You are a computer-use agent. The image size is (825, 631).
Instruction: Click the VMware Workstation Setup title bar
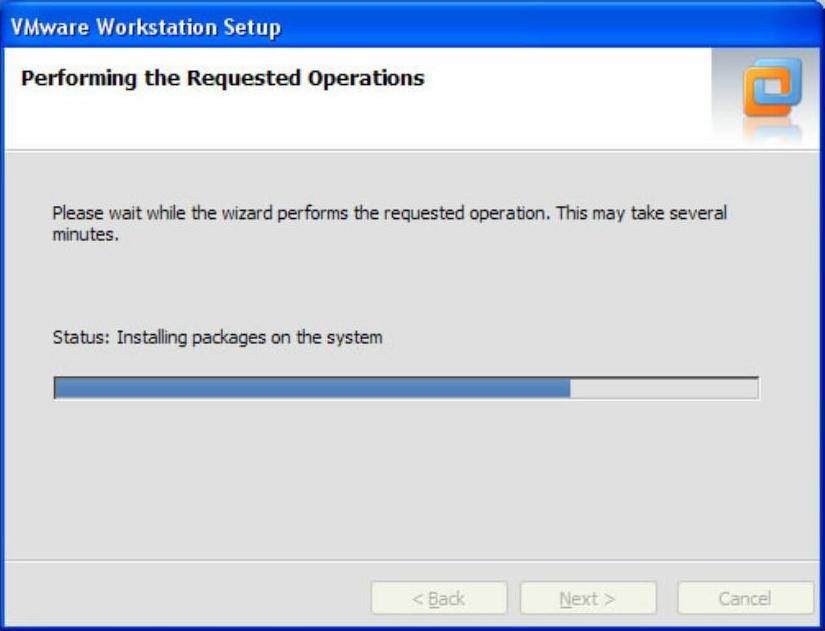[x=412, y=26]
